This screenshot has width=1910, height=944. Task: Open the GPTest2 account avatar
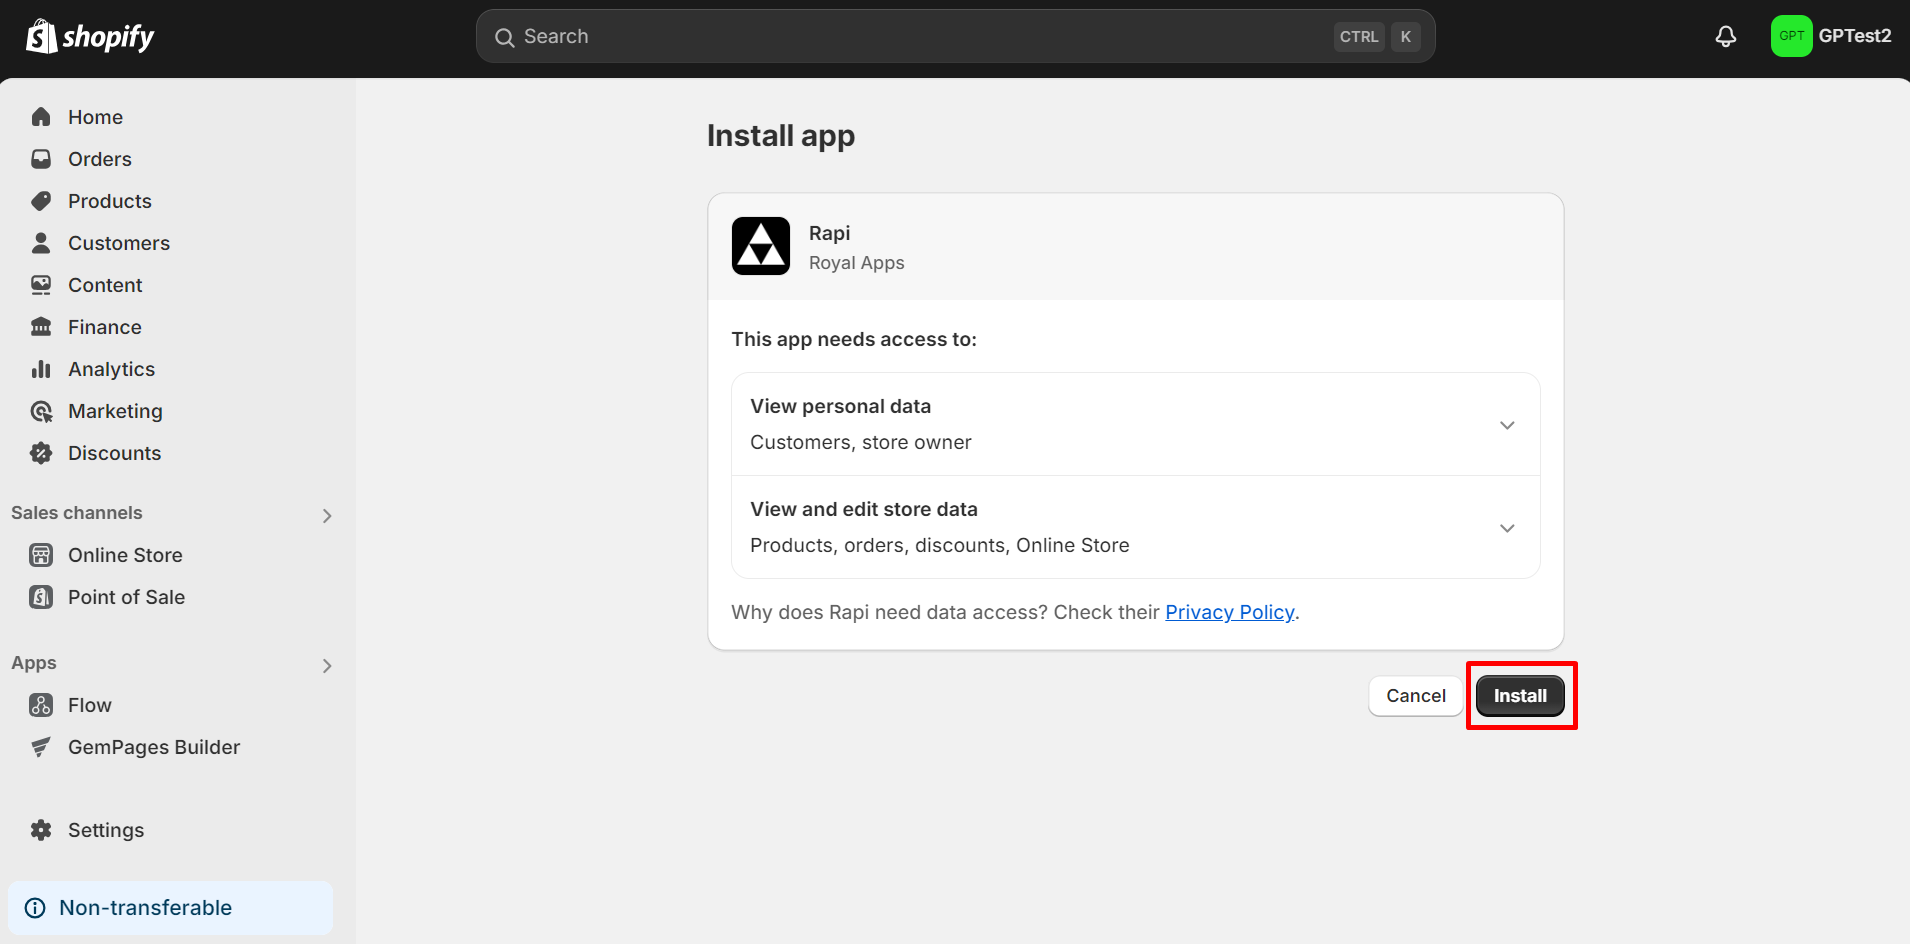click(x=1791, y=35)
